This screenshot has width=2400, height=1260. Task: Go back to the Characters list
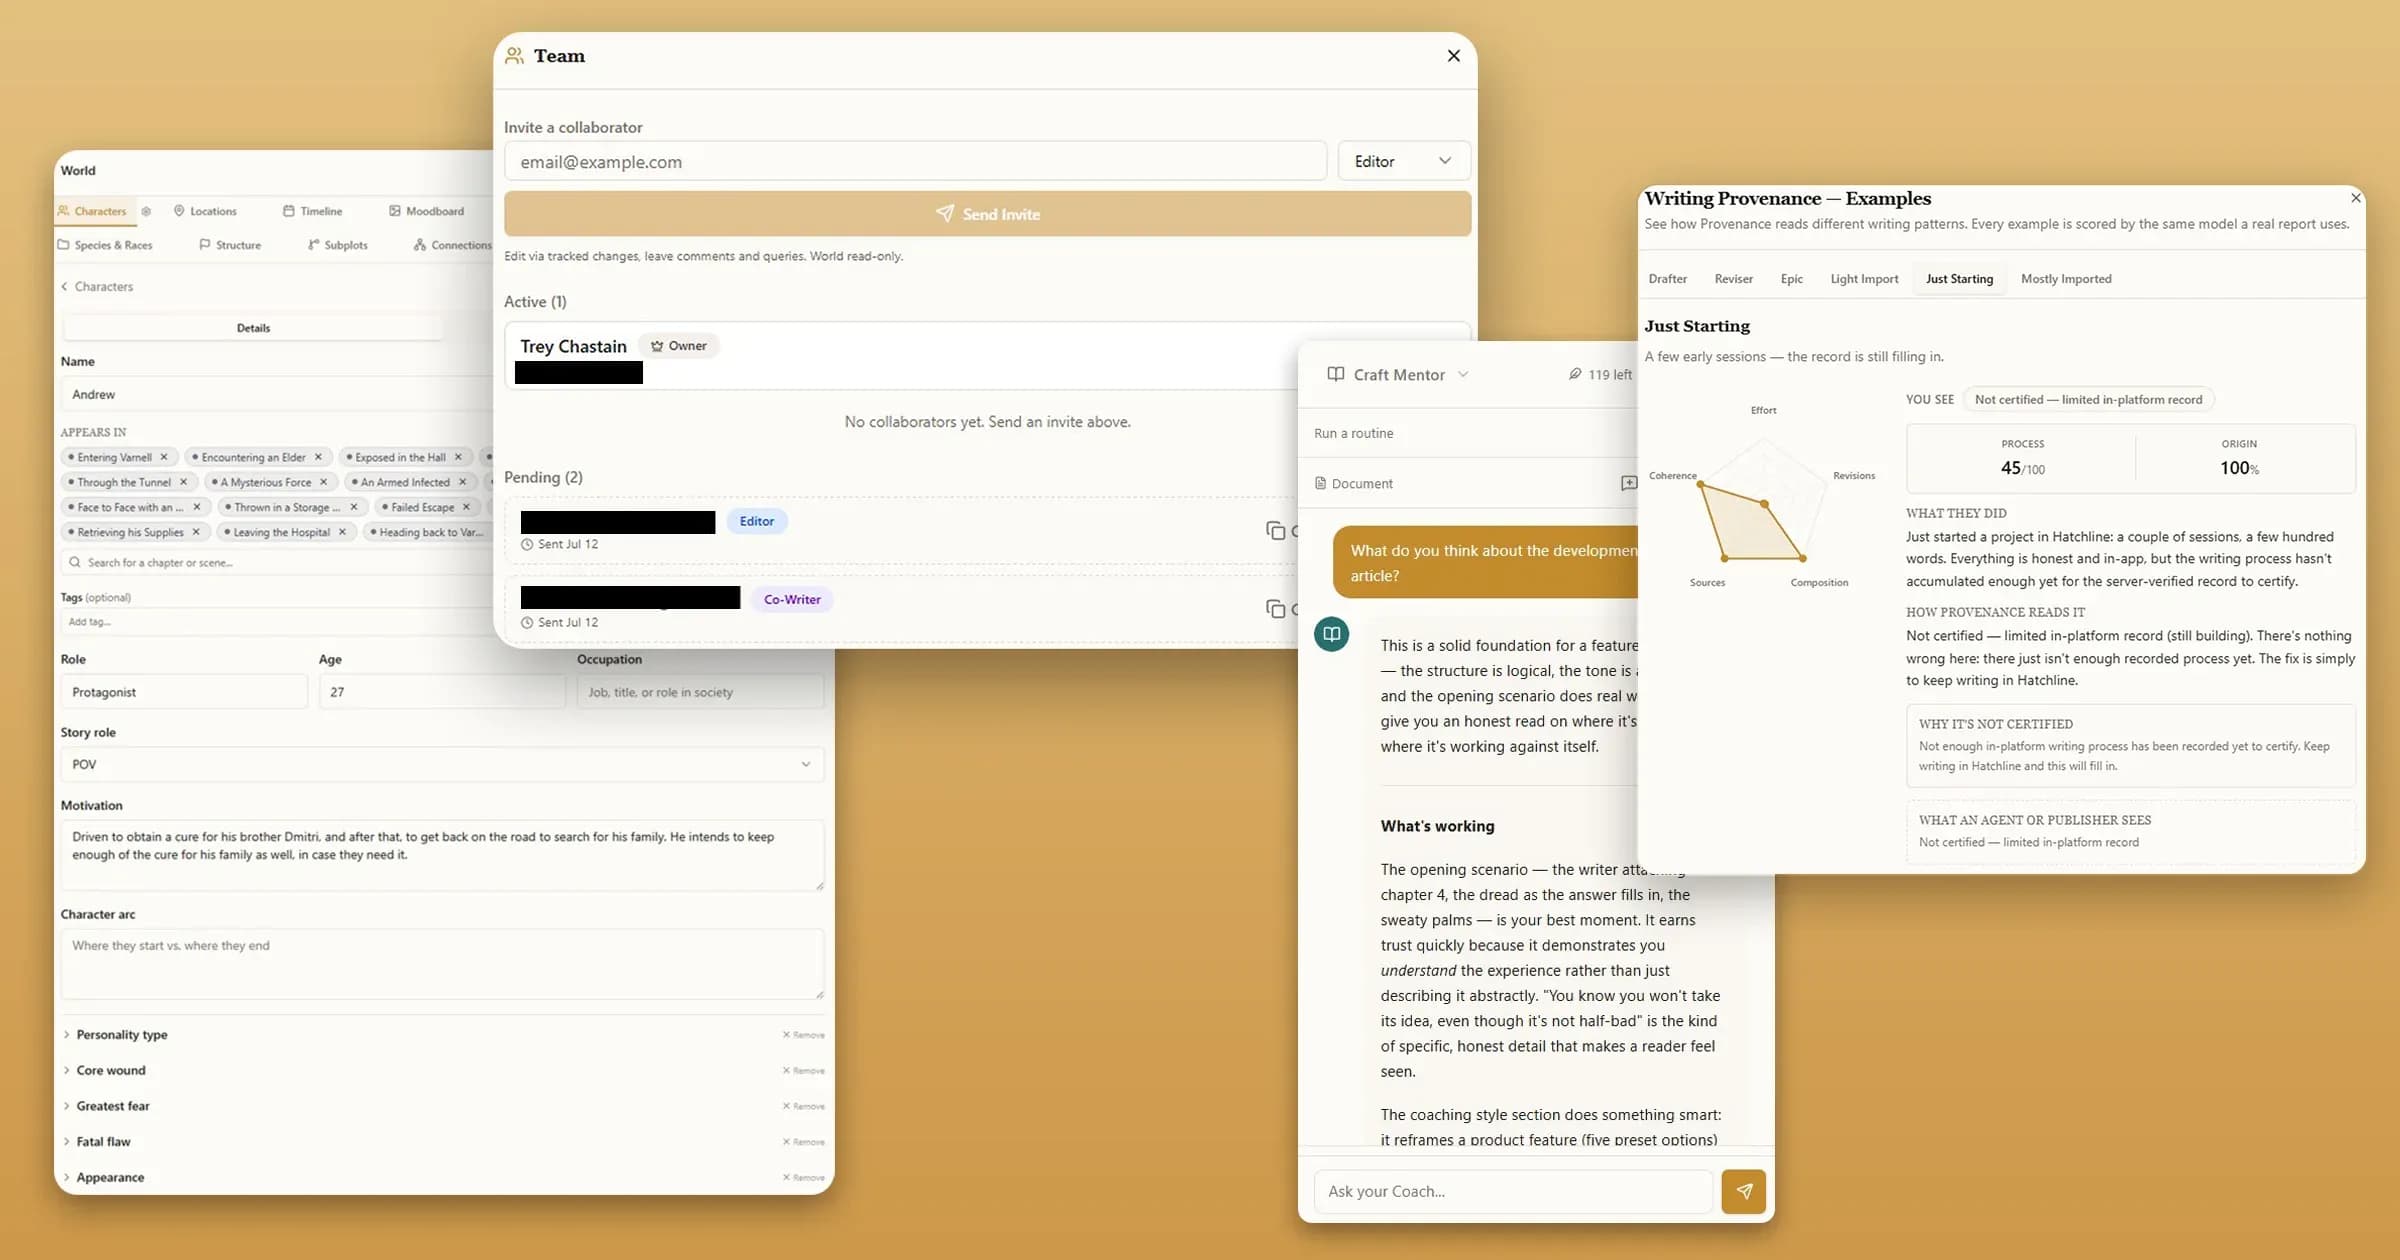(96, 286)
